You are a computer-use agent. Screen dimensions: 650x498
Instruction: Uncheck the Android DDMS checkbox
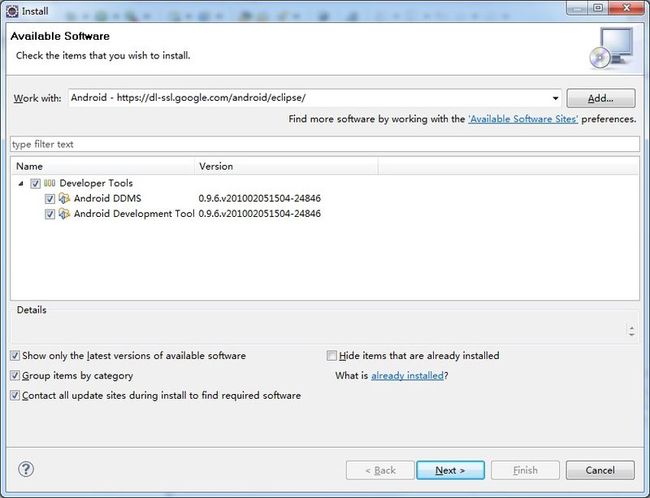coord(50,199)
